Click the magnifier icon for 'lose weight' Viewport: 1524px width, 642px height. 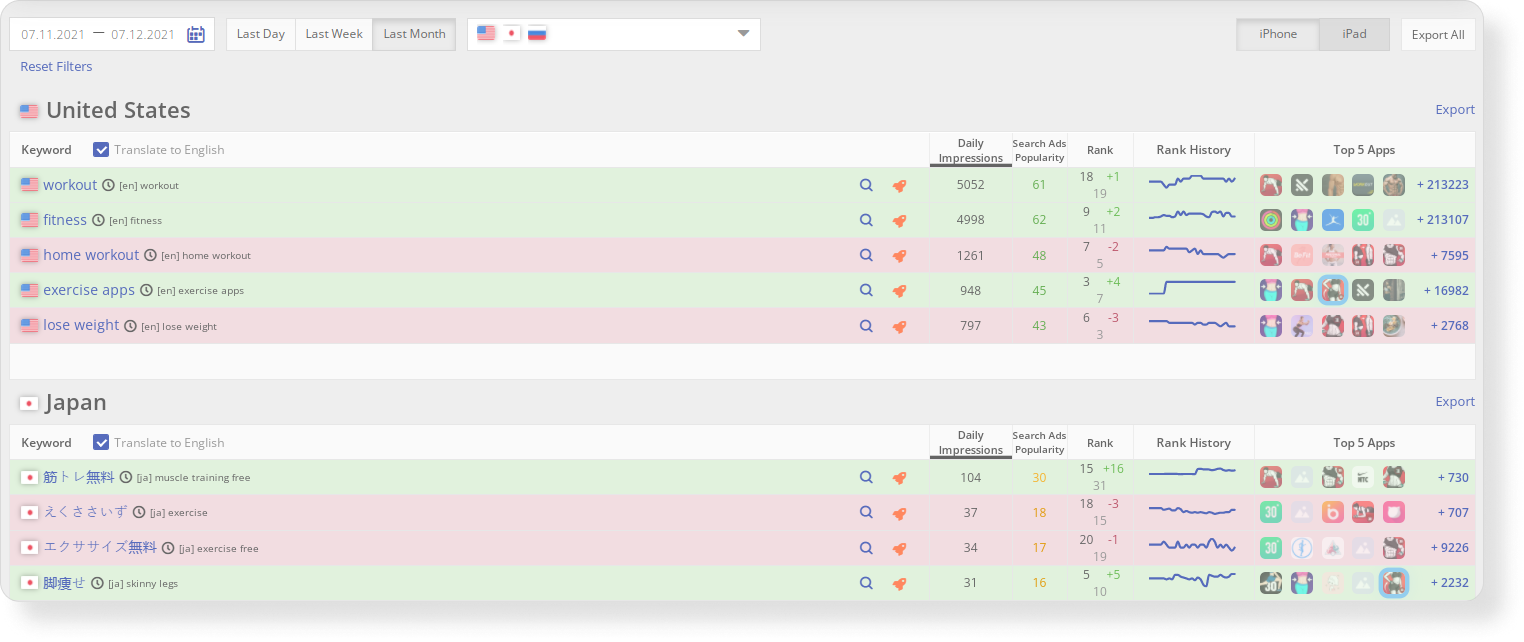(866, 325)
